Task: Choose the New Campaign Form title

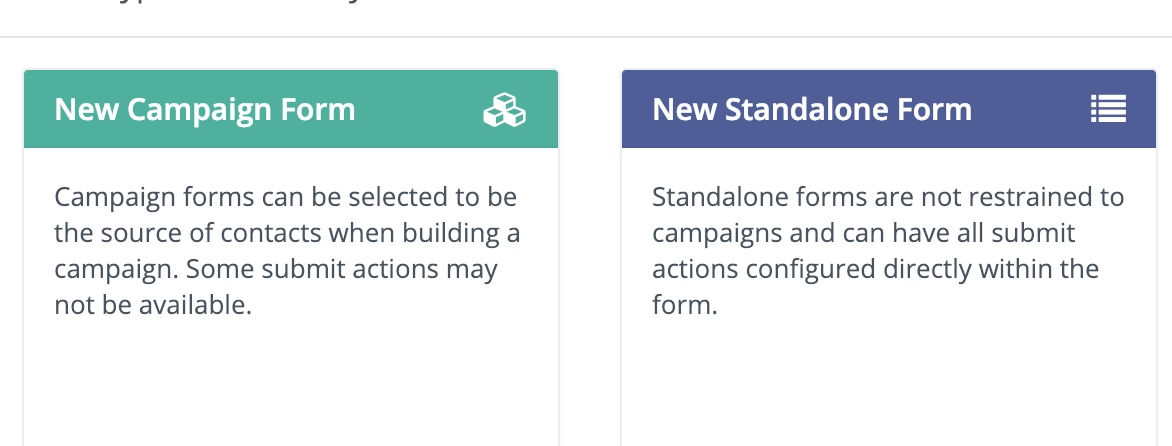Action: point(205,110)
